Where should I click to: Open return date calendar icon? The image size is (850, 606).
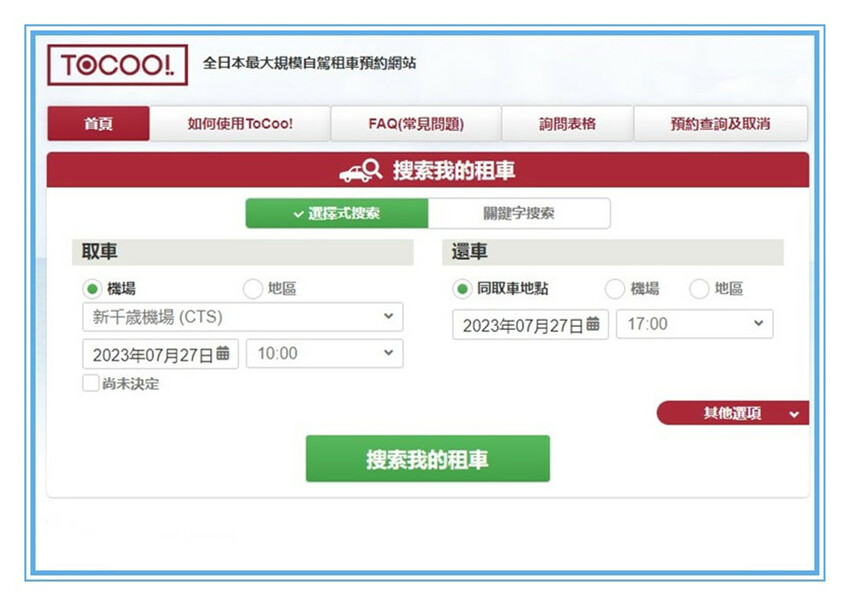[x=593, y=324]
